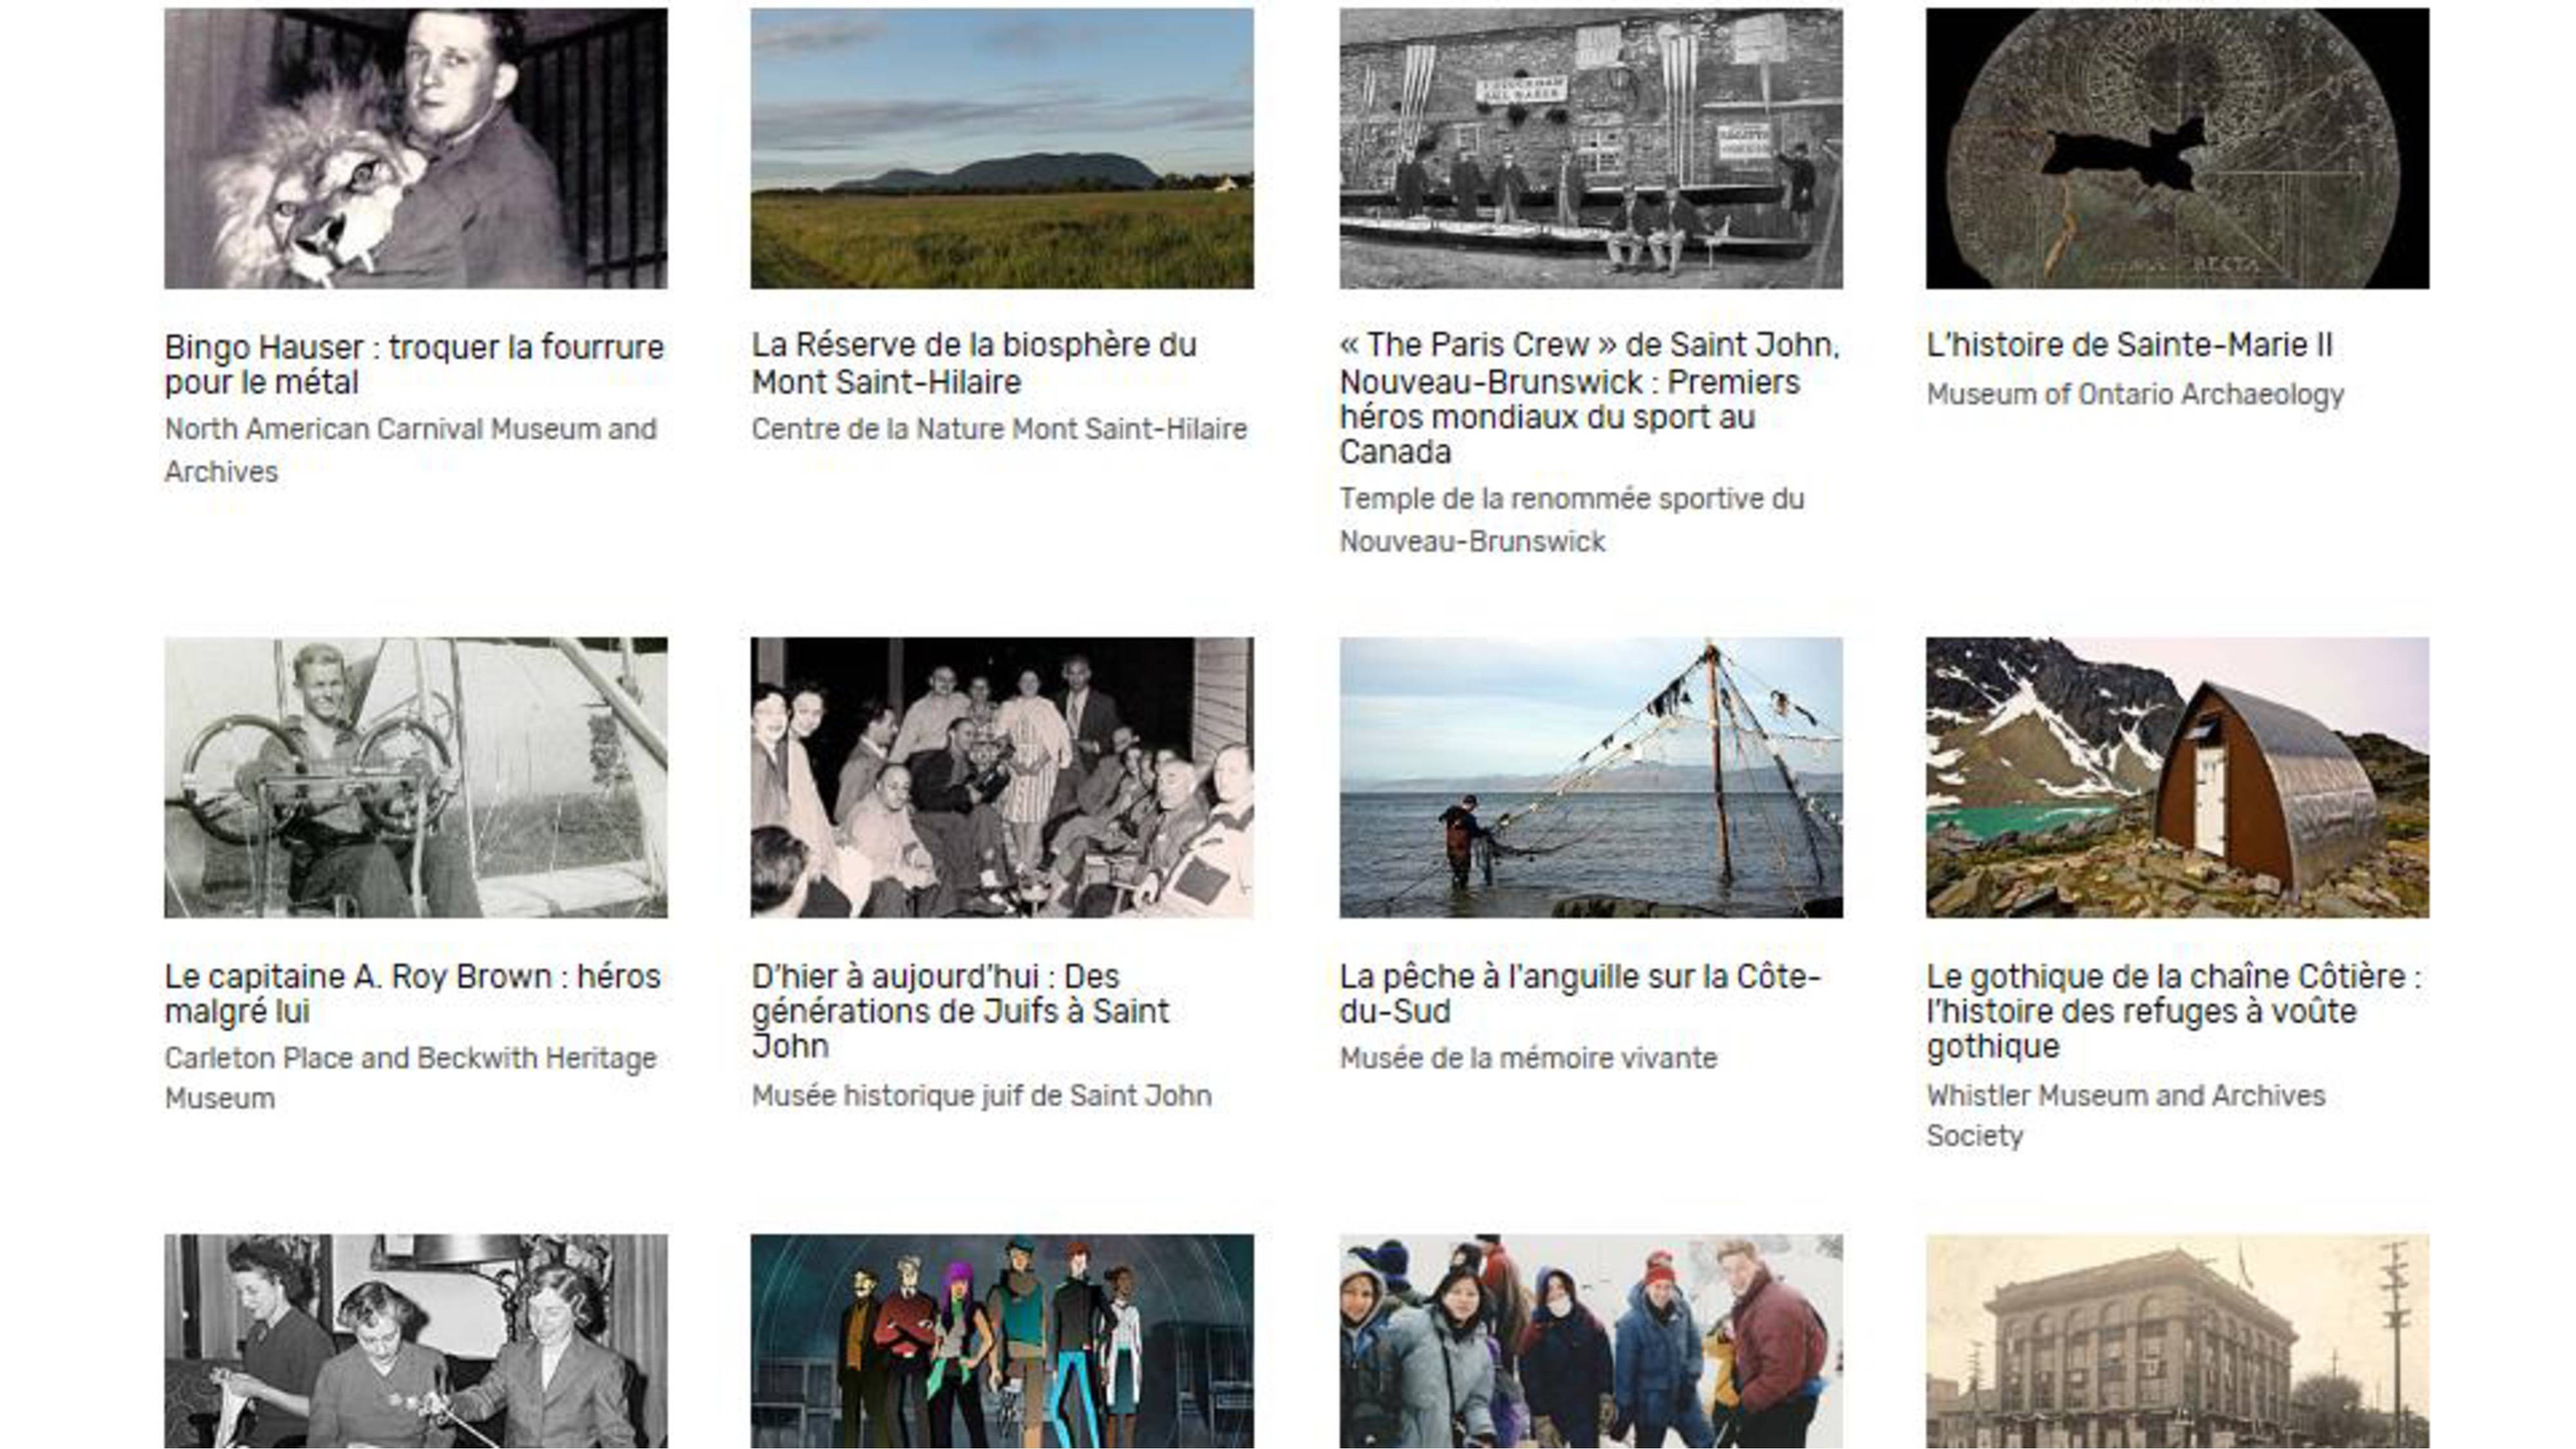Open the eel fishing net photo thumbnail
Image resolution: width=2576 pixels, height=1449 pixels.
coord(1591,777)
